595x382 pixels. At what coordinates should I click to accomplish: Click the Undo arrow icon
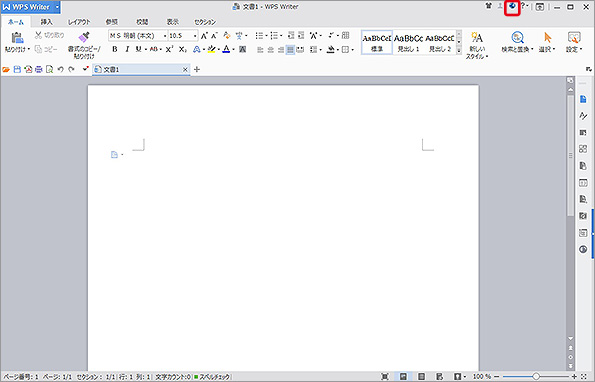60,69
